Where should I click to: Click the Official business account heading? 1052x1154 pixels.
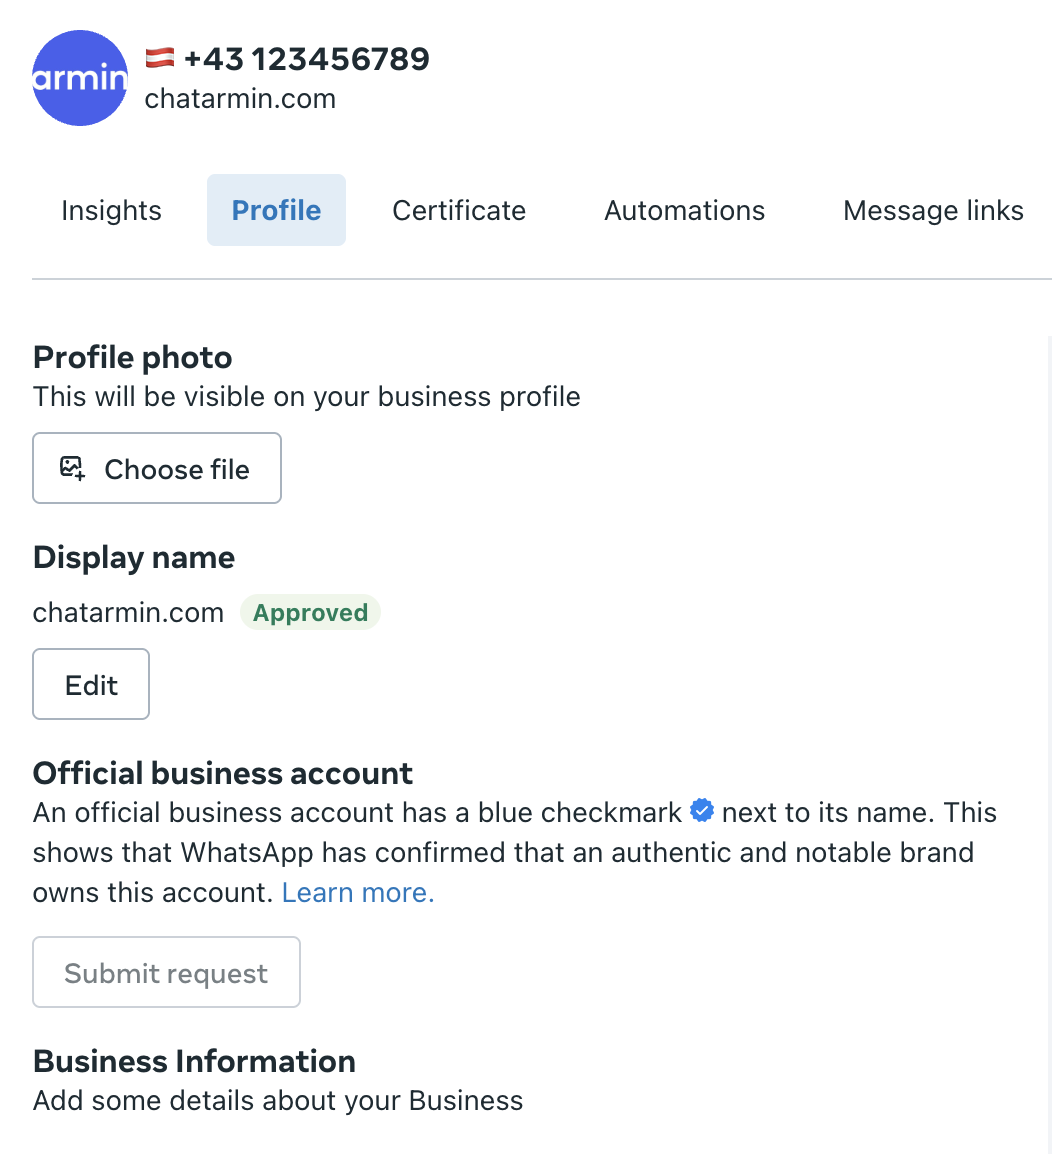point(223,773)
